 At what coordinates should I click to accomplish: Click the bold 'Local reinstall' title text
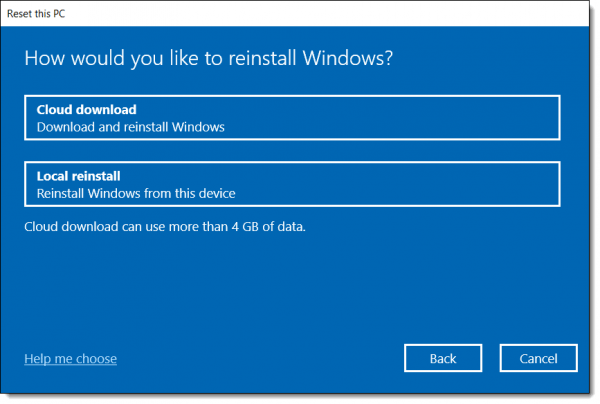pos(78,176)
